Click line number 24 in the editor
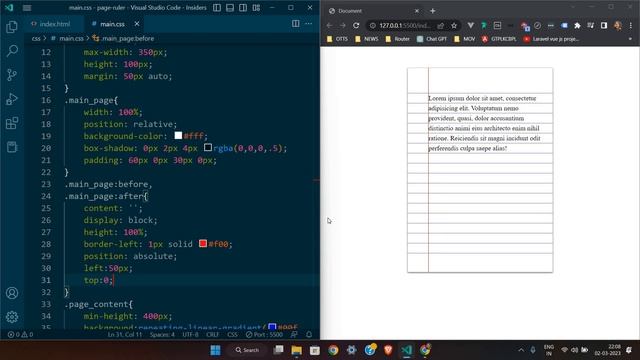 (46, 196)
